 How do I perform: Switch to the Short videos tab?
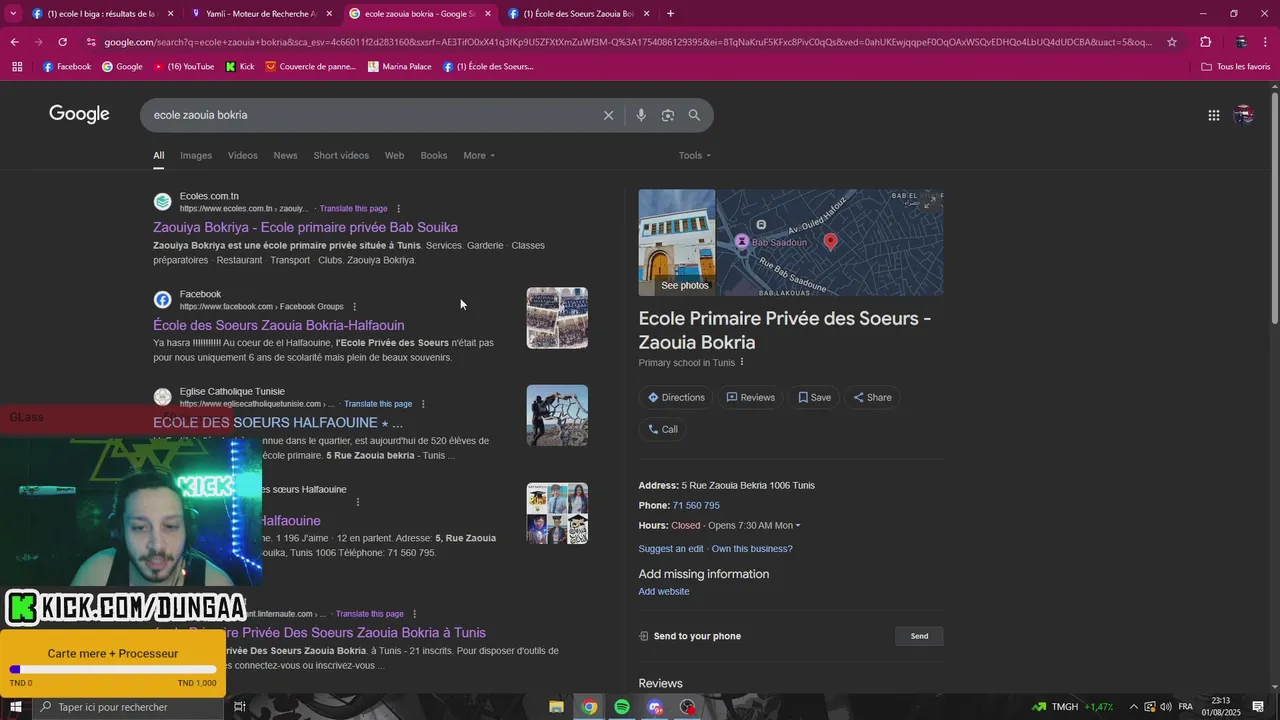[341, 155]
